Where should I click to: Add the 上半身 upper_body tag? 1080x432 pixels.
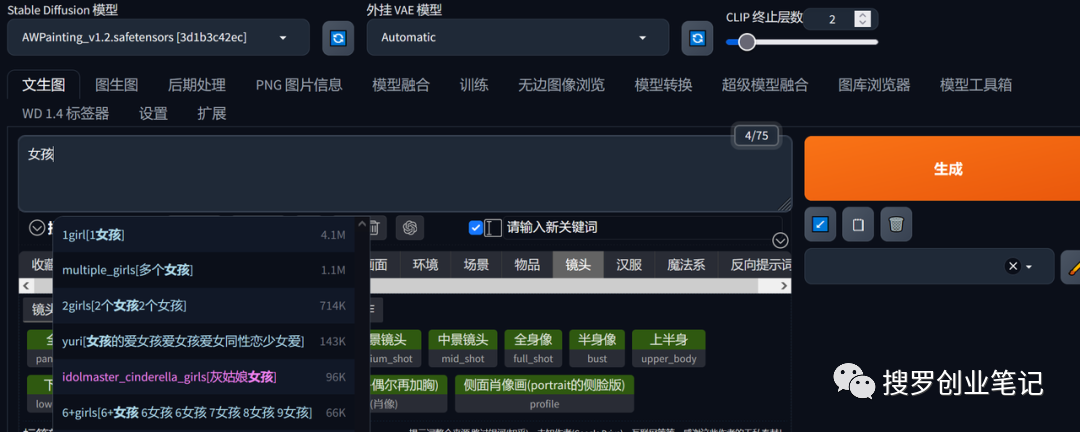coord(669,348)
